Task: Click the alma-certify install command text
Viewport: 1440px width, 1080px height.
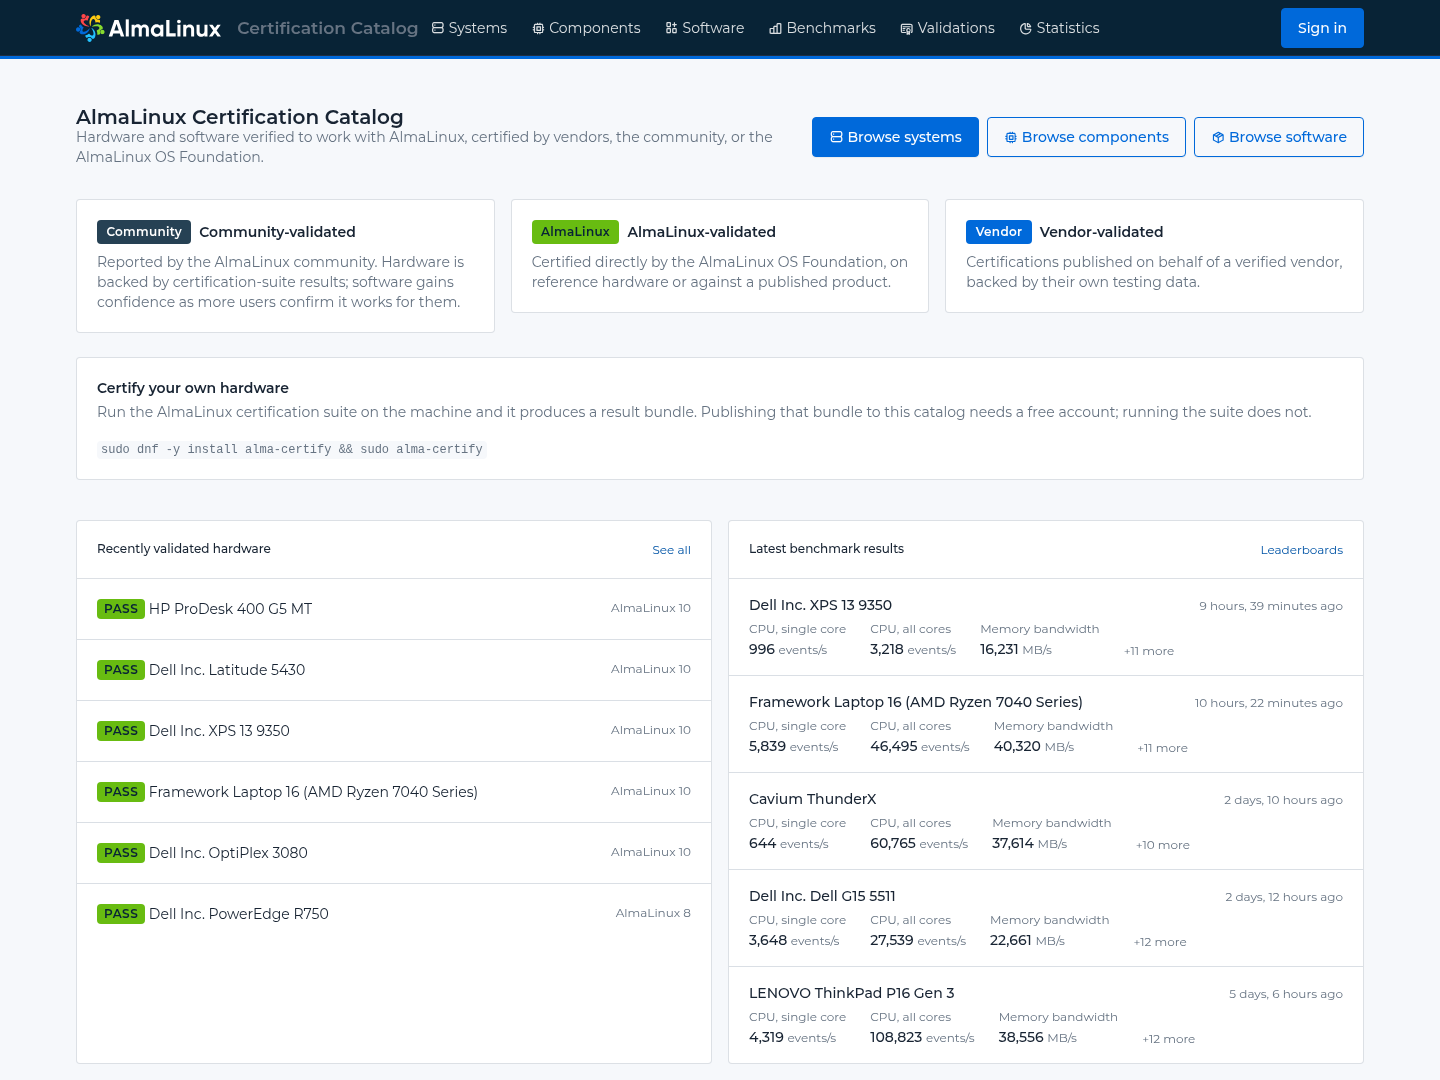Action: pos(292,450)
